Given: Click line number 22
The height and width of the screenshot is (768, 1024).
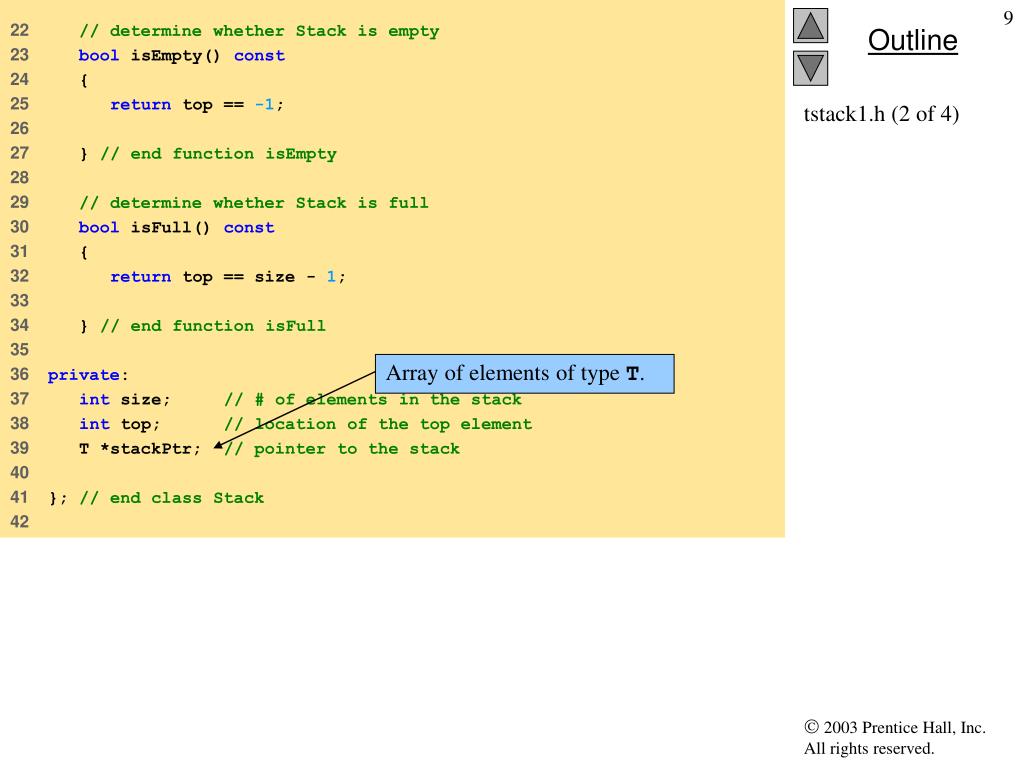Looking at the screenshot, I should [20, 31].
